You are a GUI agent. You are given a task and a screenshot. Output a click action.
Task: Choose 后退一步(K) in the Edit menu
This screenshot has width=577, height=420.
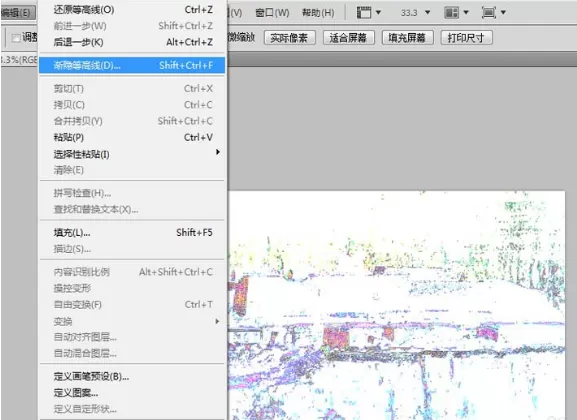click(132, 42)
